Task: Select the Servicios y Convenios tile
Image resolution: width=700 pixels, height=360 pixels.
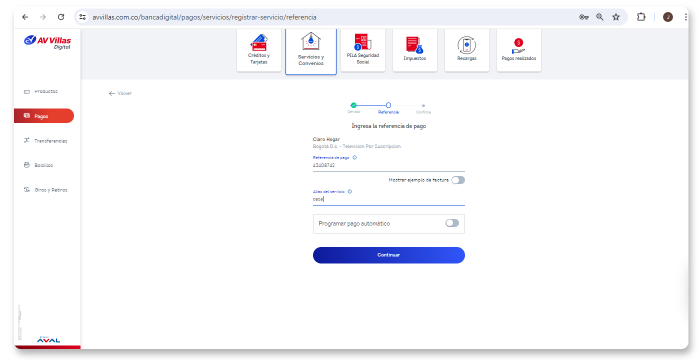Action: coord(311,51)
